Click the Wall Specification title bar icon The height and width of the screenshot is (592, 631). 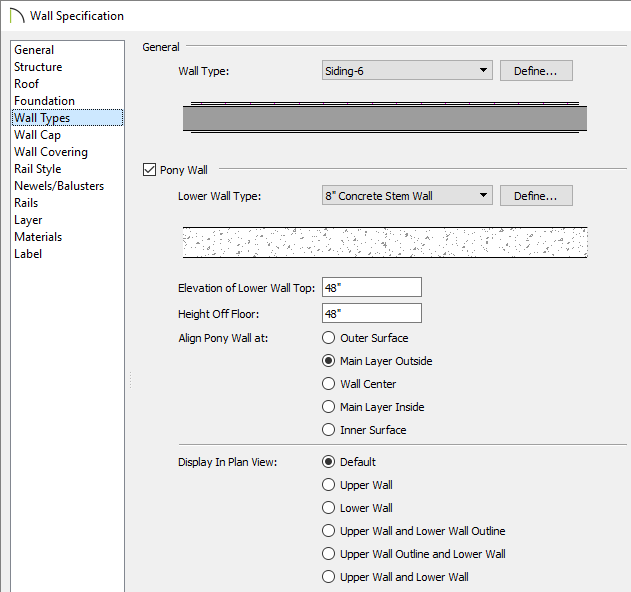[15, 16]
